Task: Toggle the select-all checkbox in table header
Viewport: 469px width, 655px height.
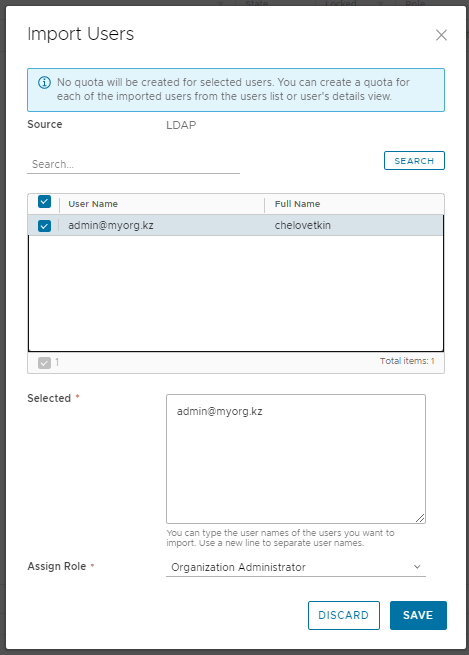Action: tap(44, 202)
